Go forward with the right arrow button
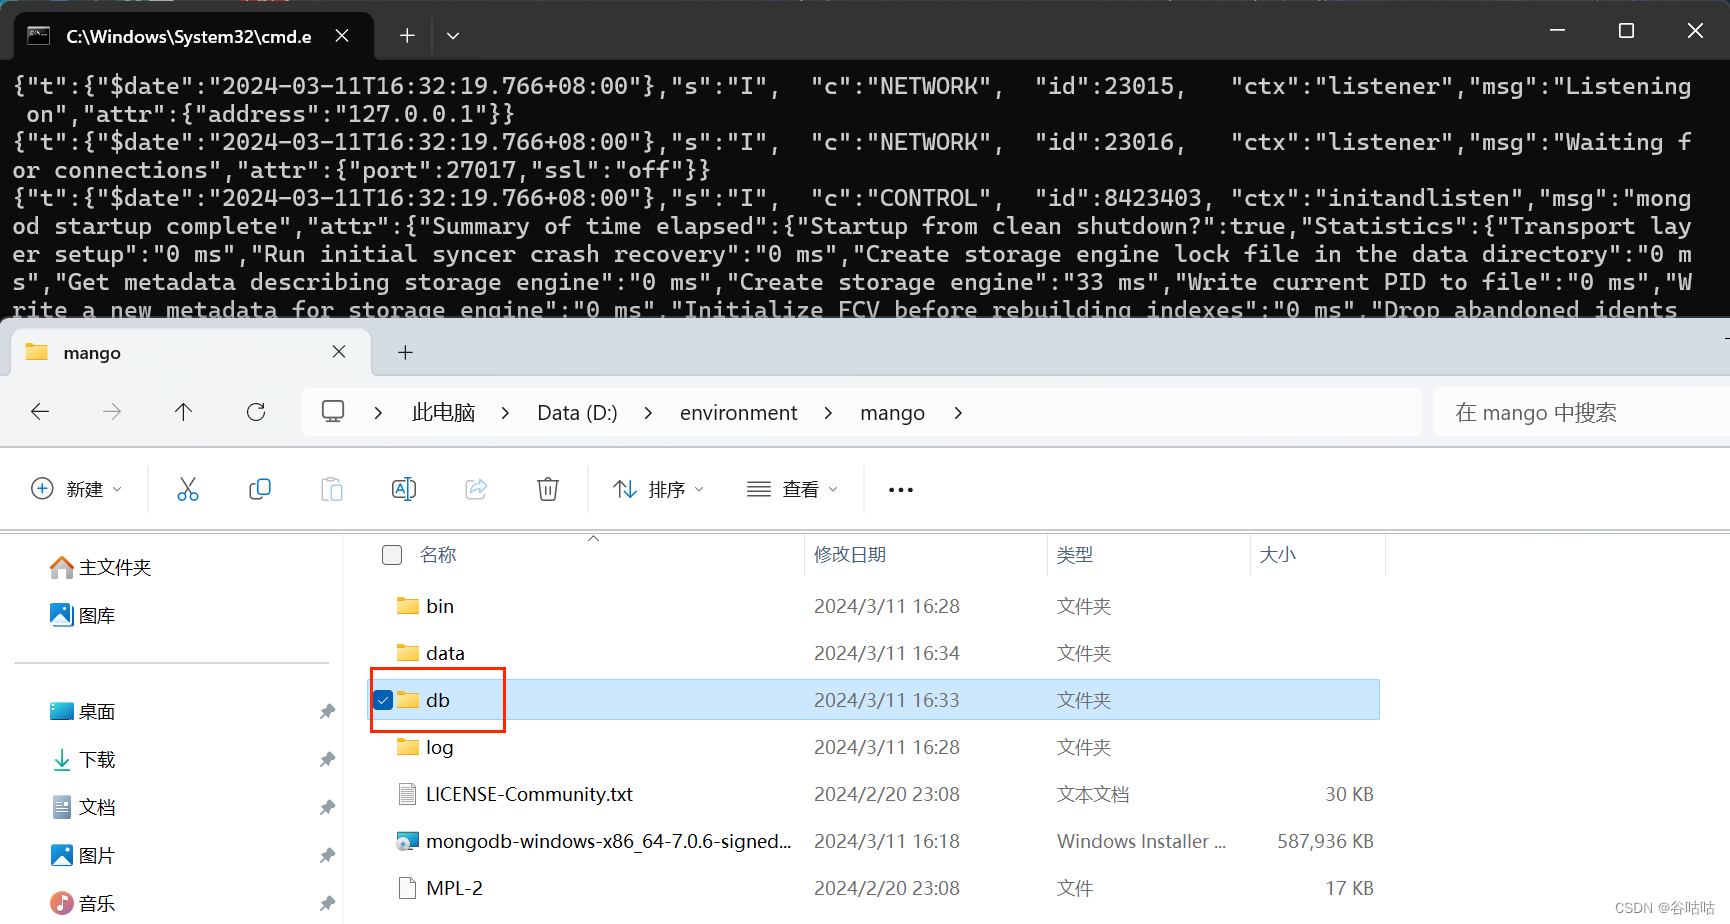Image resolution: width=1730 pixels, height=924 pixels. tap(112, 412)
